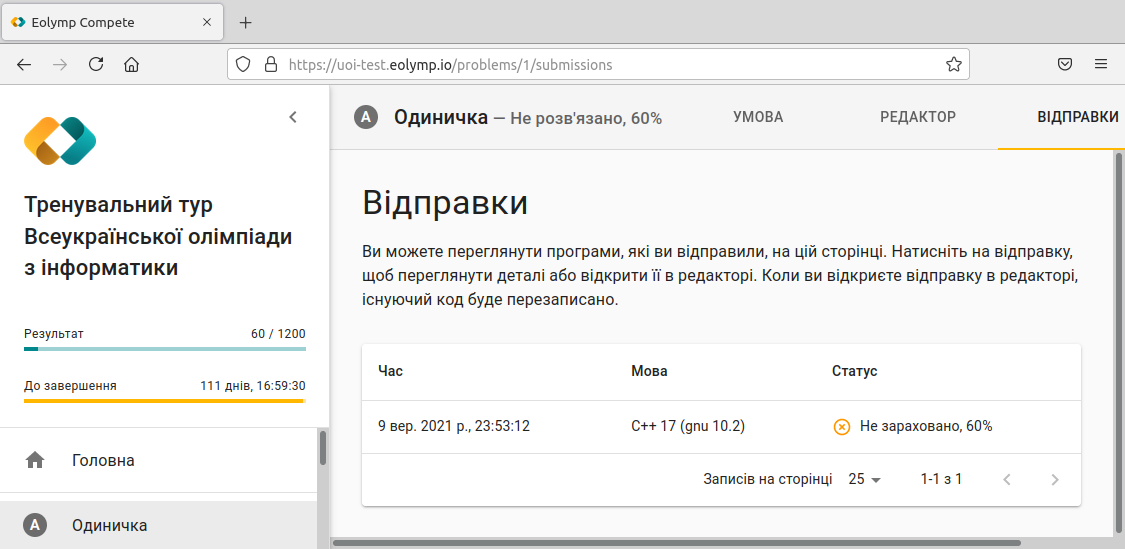The image size is (1125, 549).
Task: Click the Записів на сторінці label
Action: point(768,479)
